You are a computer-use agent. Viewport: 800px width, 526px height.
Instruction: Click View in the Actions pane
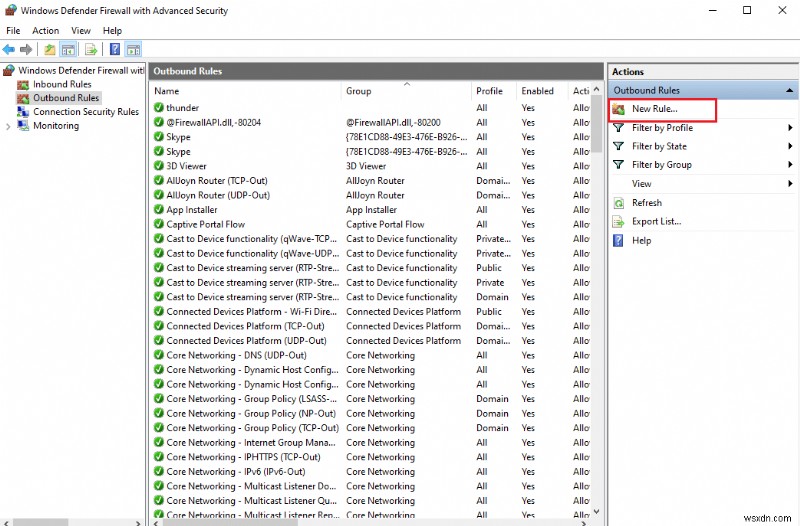(x=641, y=184)
